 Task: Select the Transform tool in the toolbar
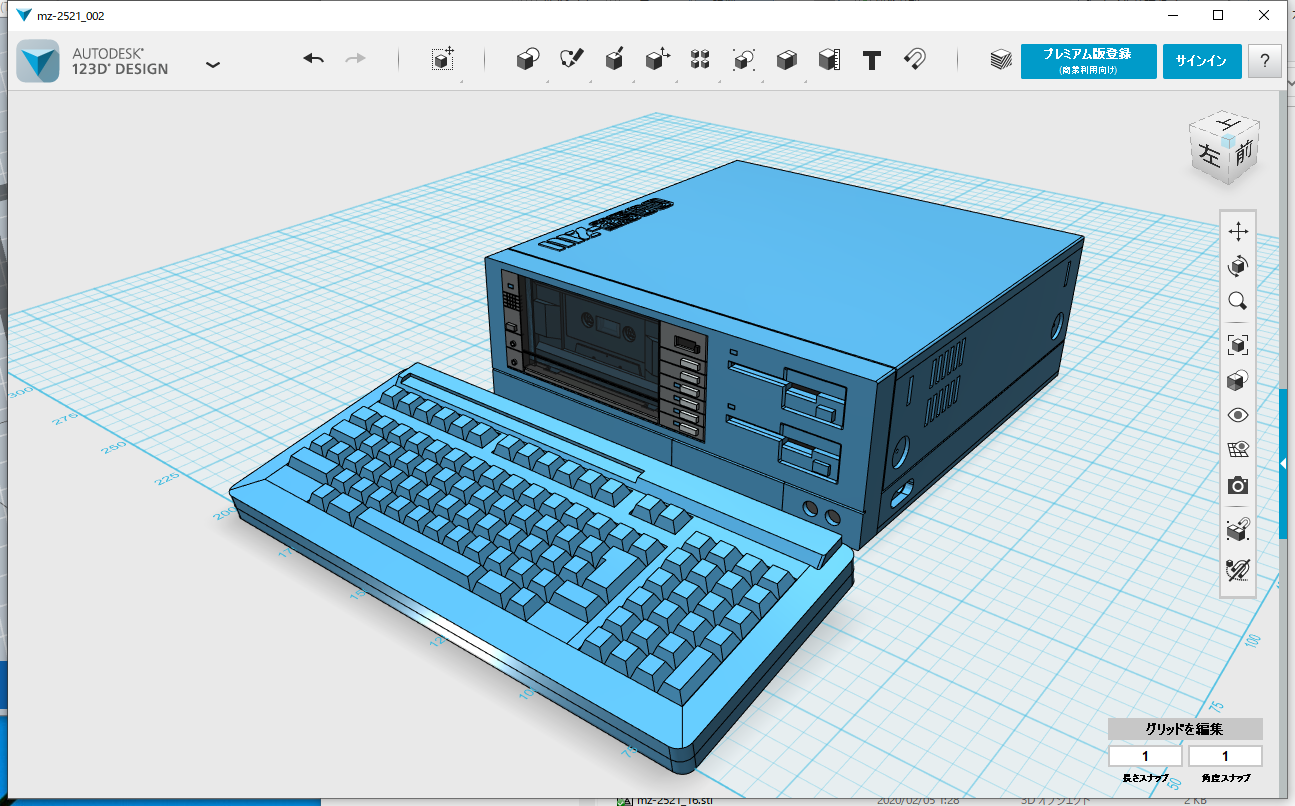pos(443,59)
